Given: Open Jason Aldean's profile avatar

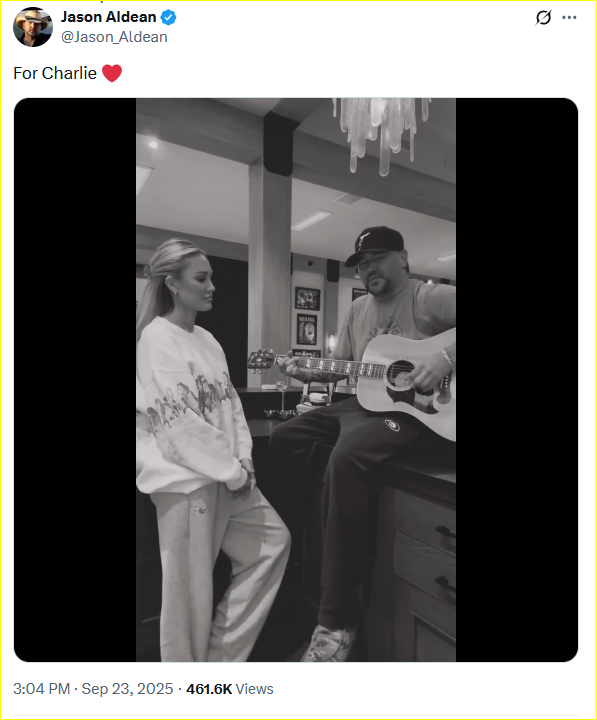Looking at the screenshot, I should pos(33,27).
